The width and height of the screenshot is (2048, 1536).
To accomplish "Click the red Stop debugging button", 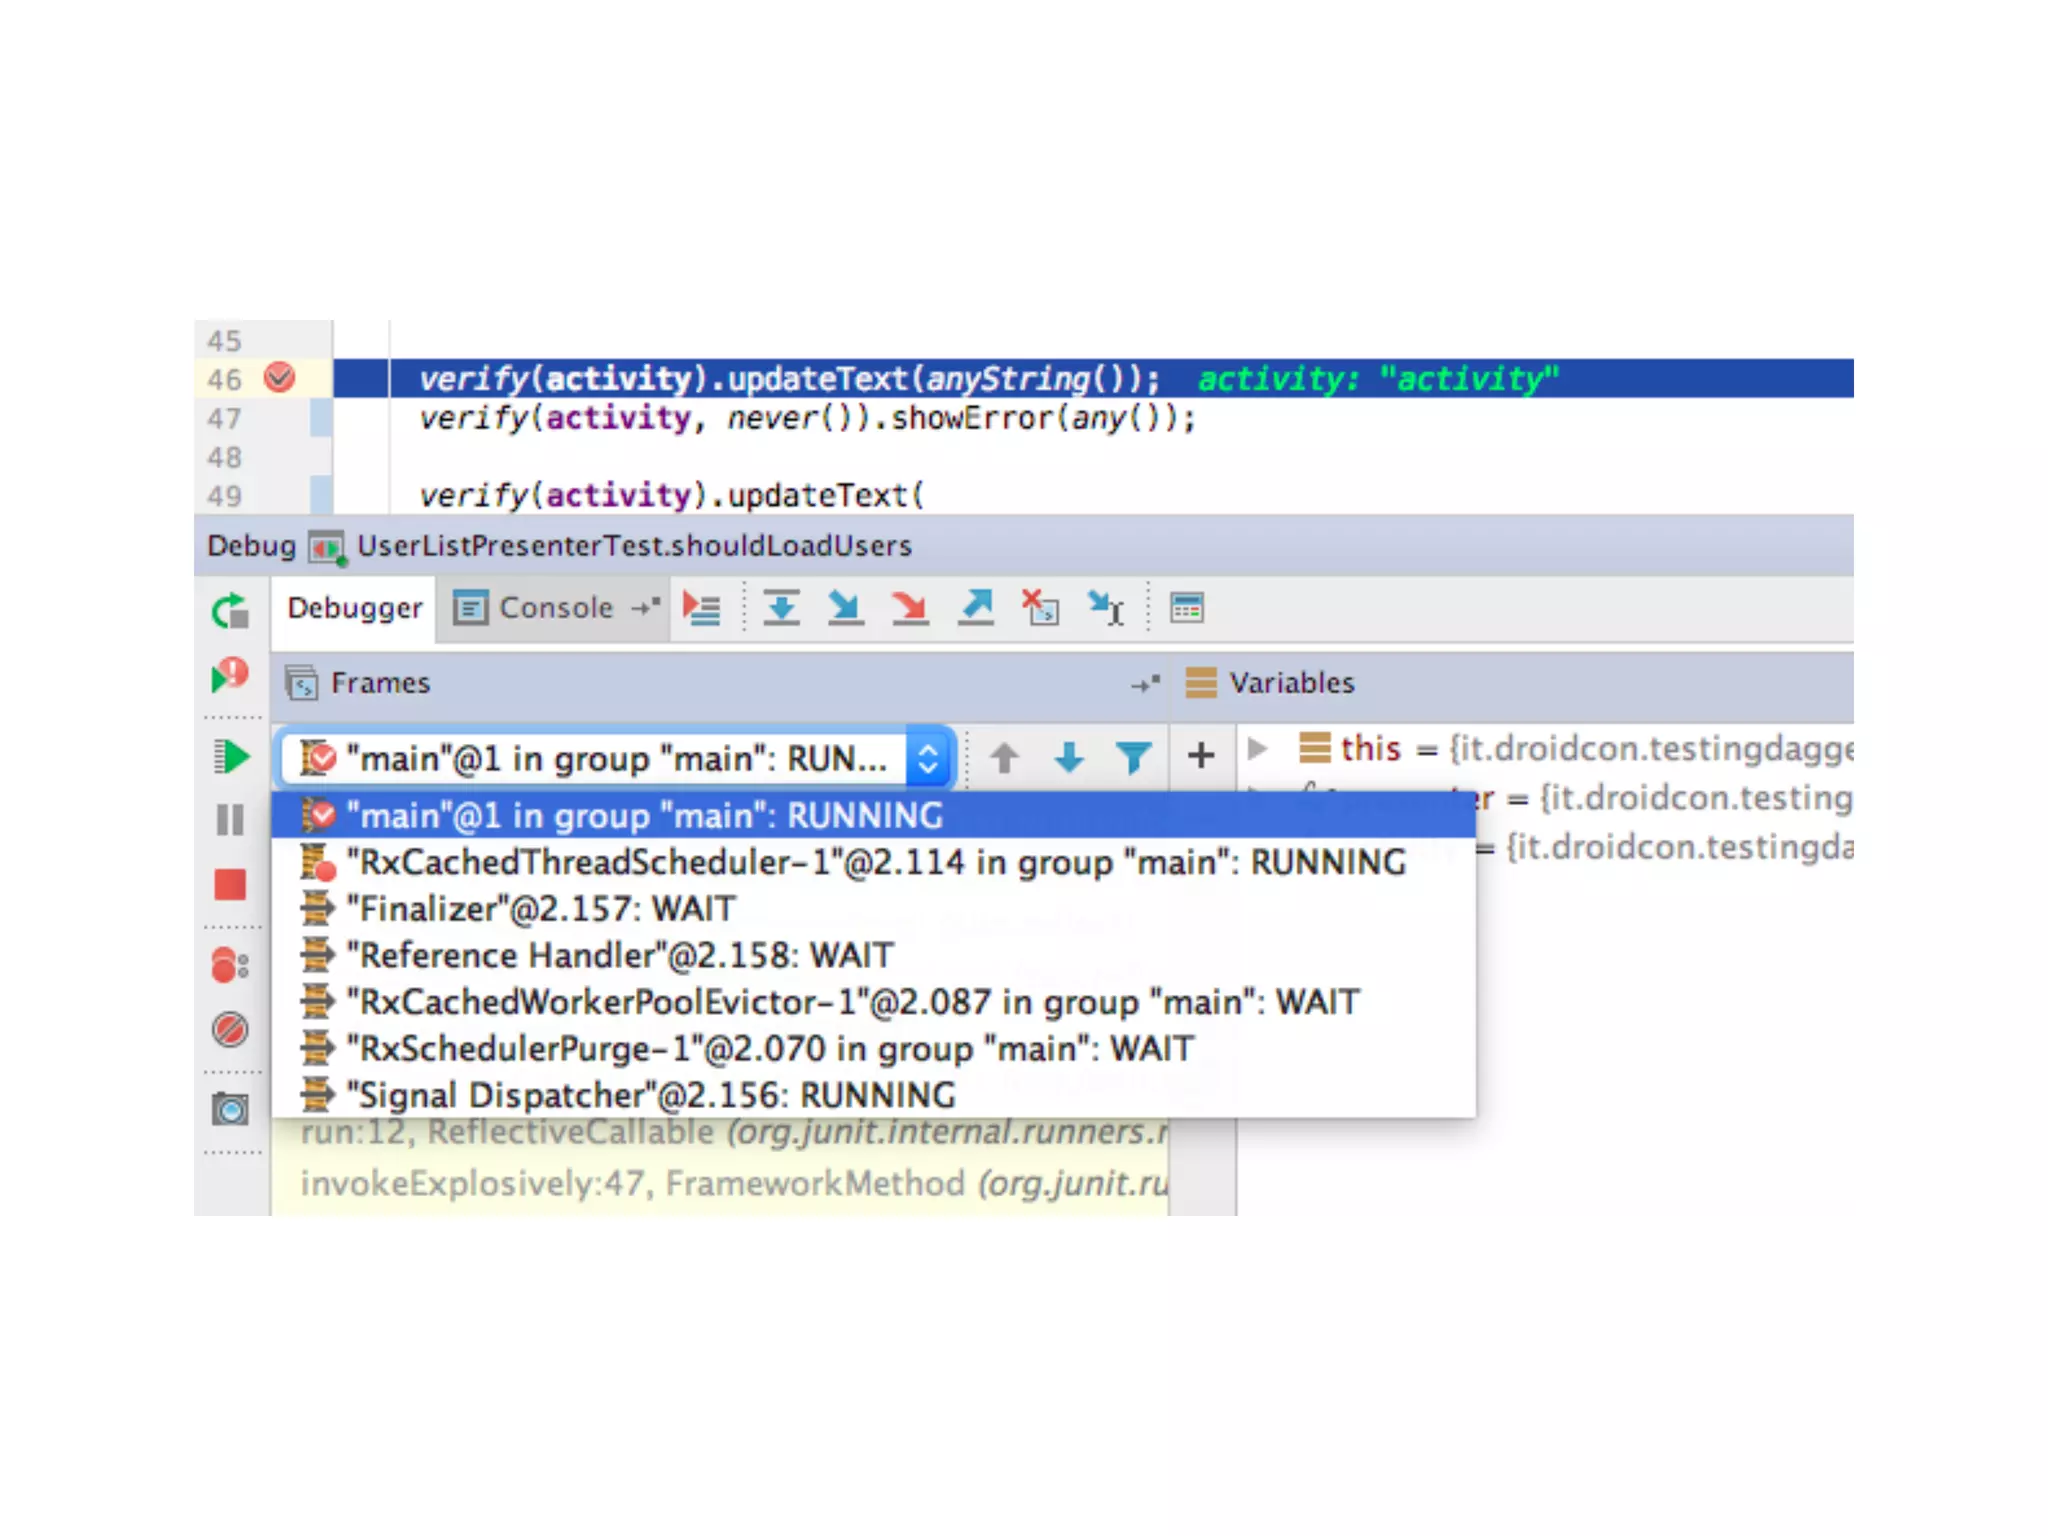I will coord(230,884).
